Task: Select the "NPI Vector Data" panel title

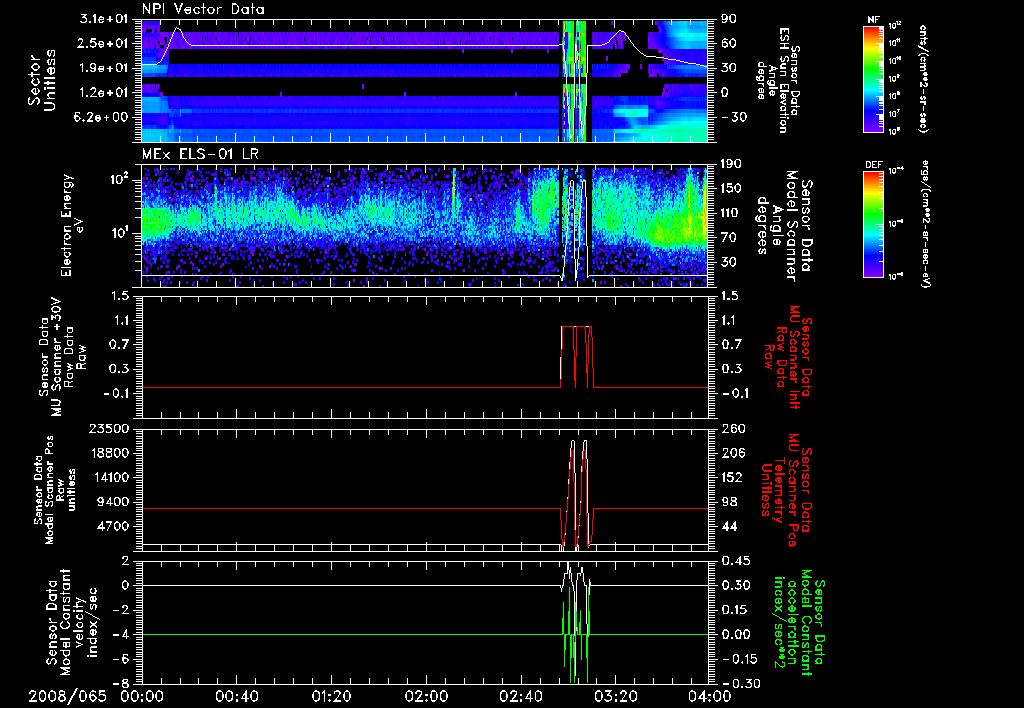Action: pyautogui.click(x=203, y=9)
